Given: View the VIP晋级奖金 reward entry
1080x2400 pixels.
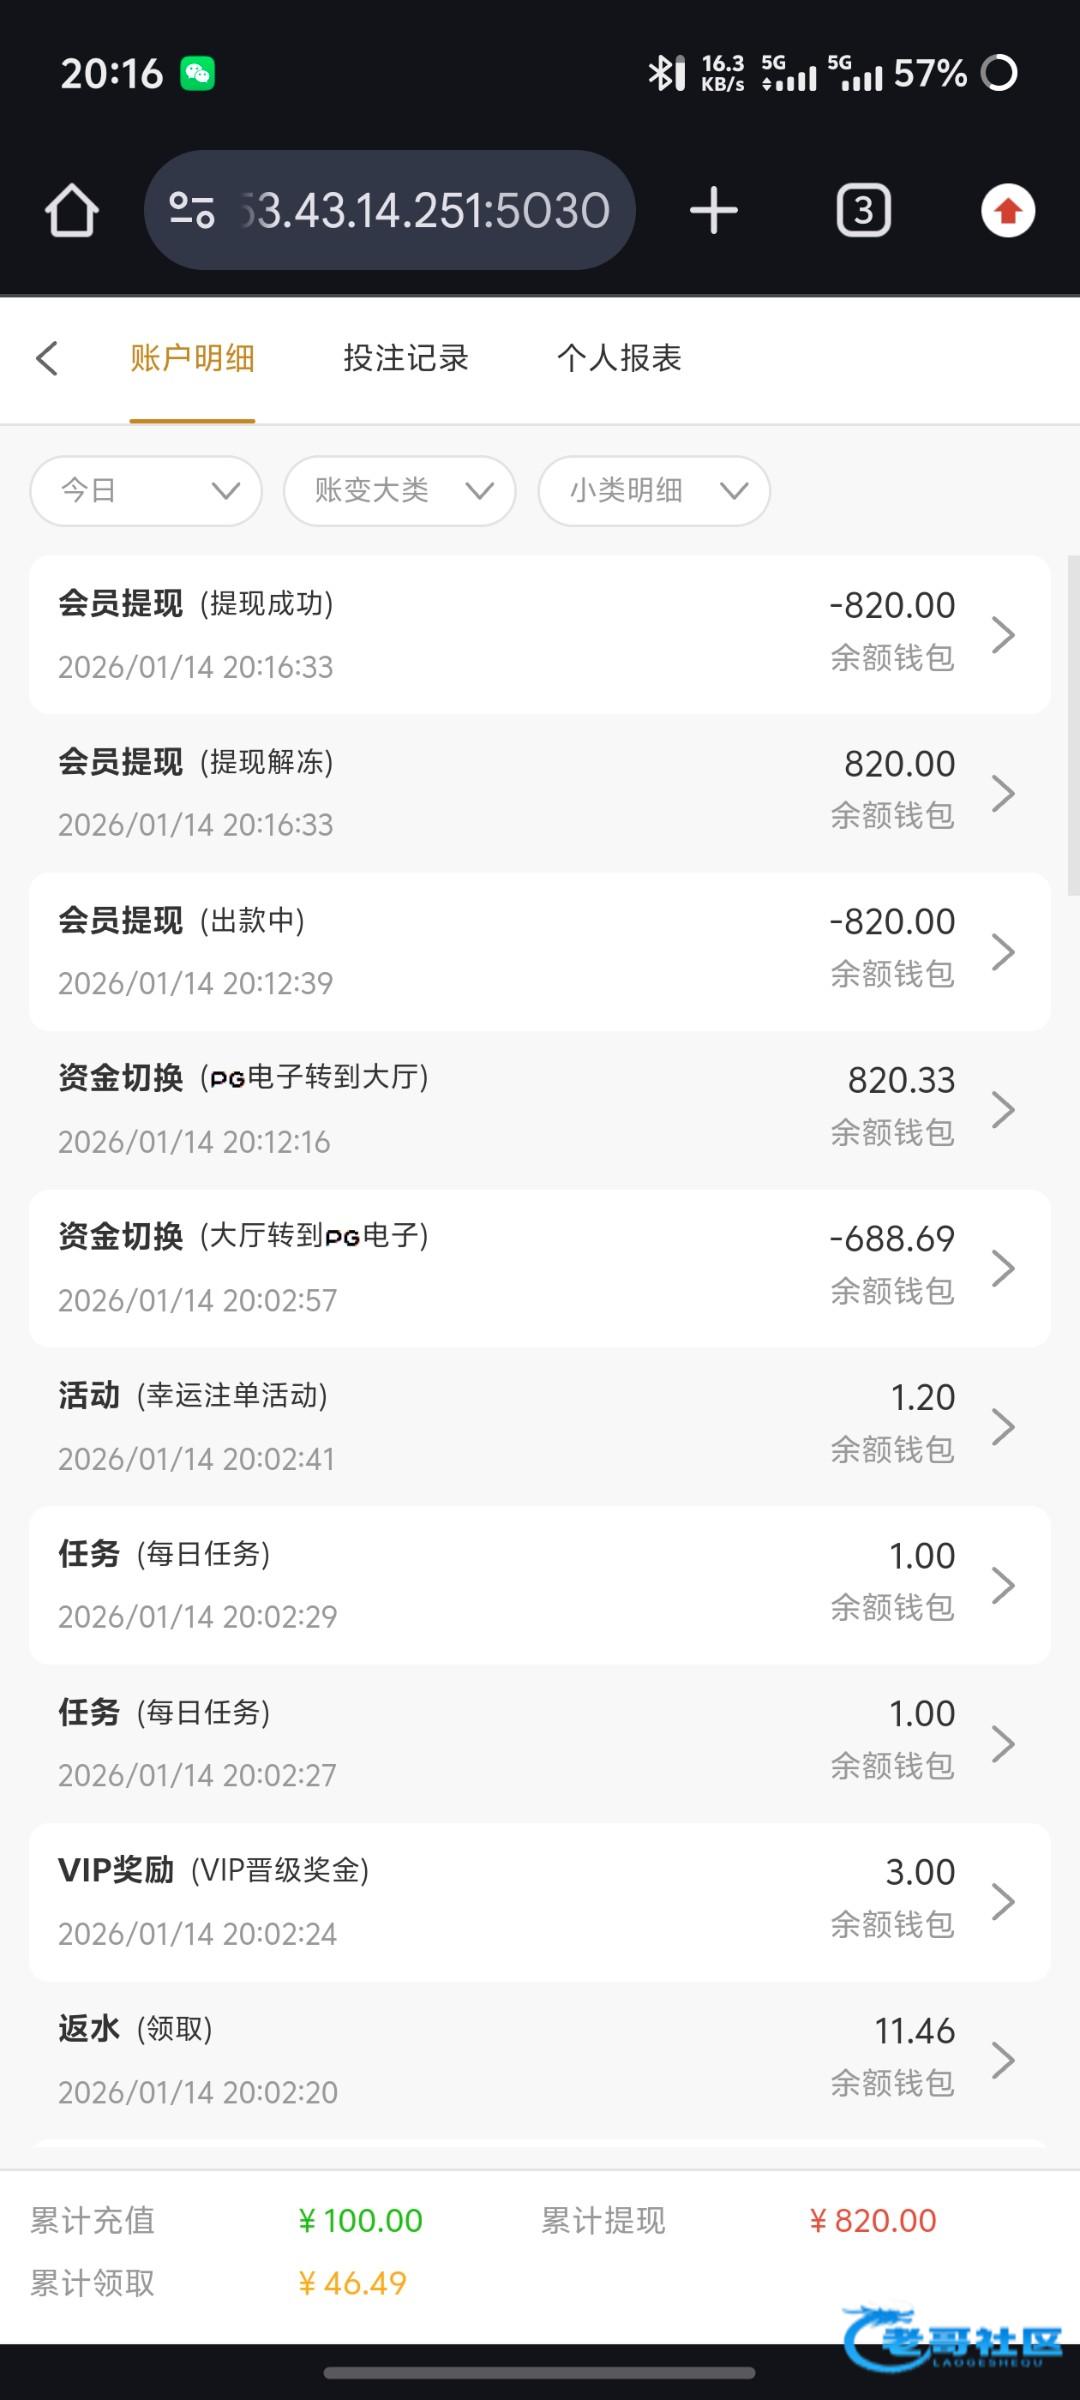Looking at the screenshot, I should point(540,1901).
